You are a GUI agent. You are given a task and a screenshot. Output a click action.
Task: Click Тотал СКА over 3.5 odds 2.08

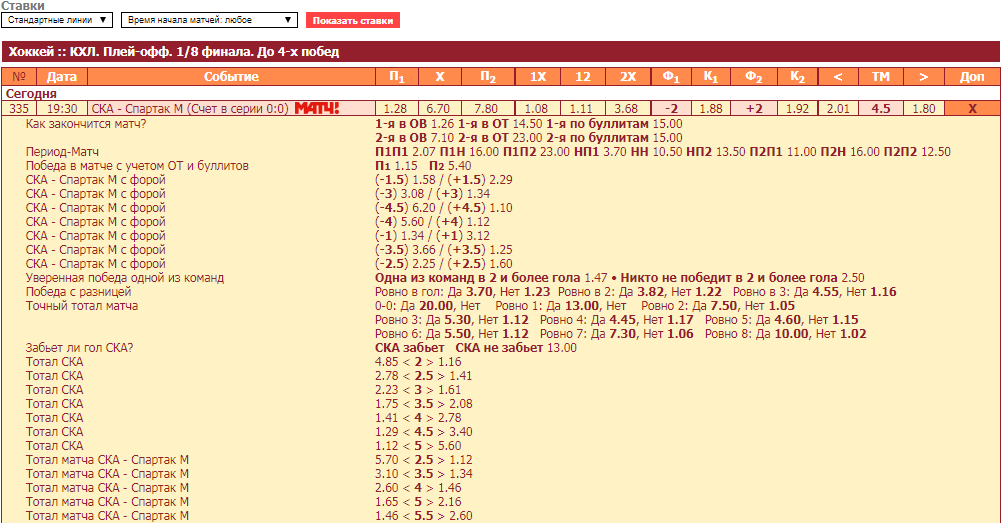click(x=461, y=404)
